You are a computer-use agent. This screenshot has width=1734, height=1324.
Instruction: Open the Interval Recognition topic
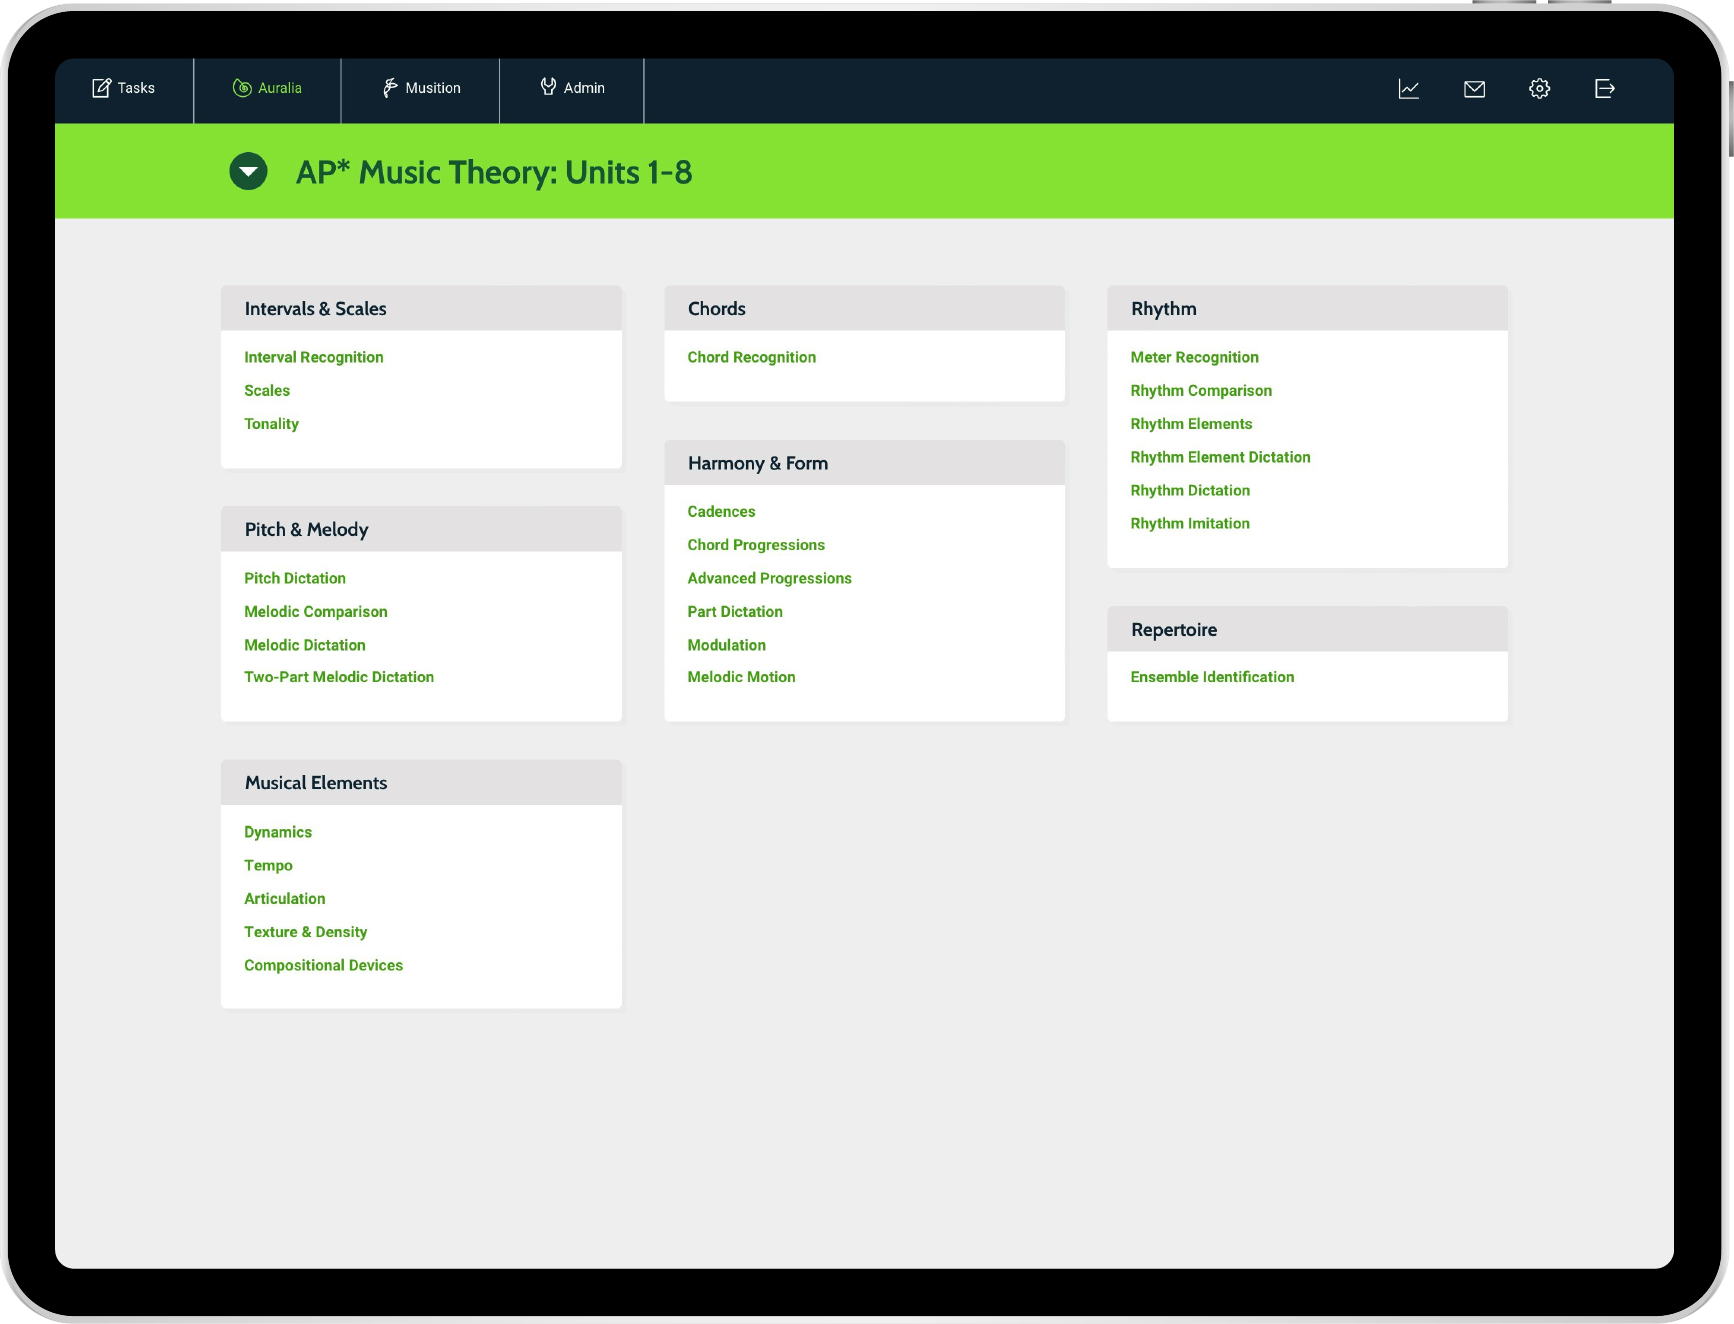[313, 357]
